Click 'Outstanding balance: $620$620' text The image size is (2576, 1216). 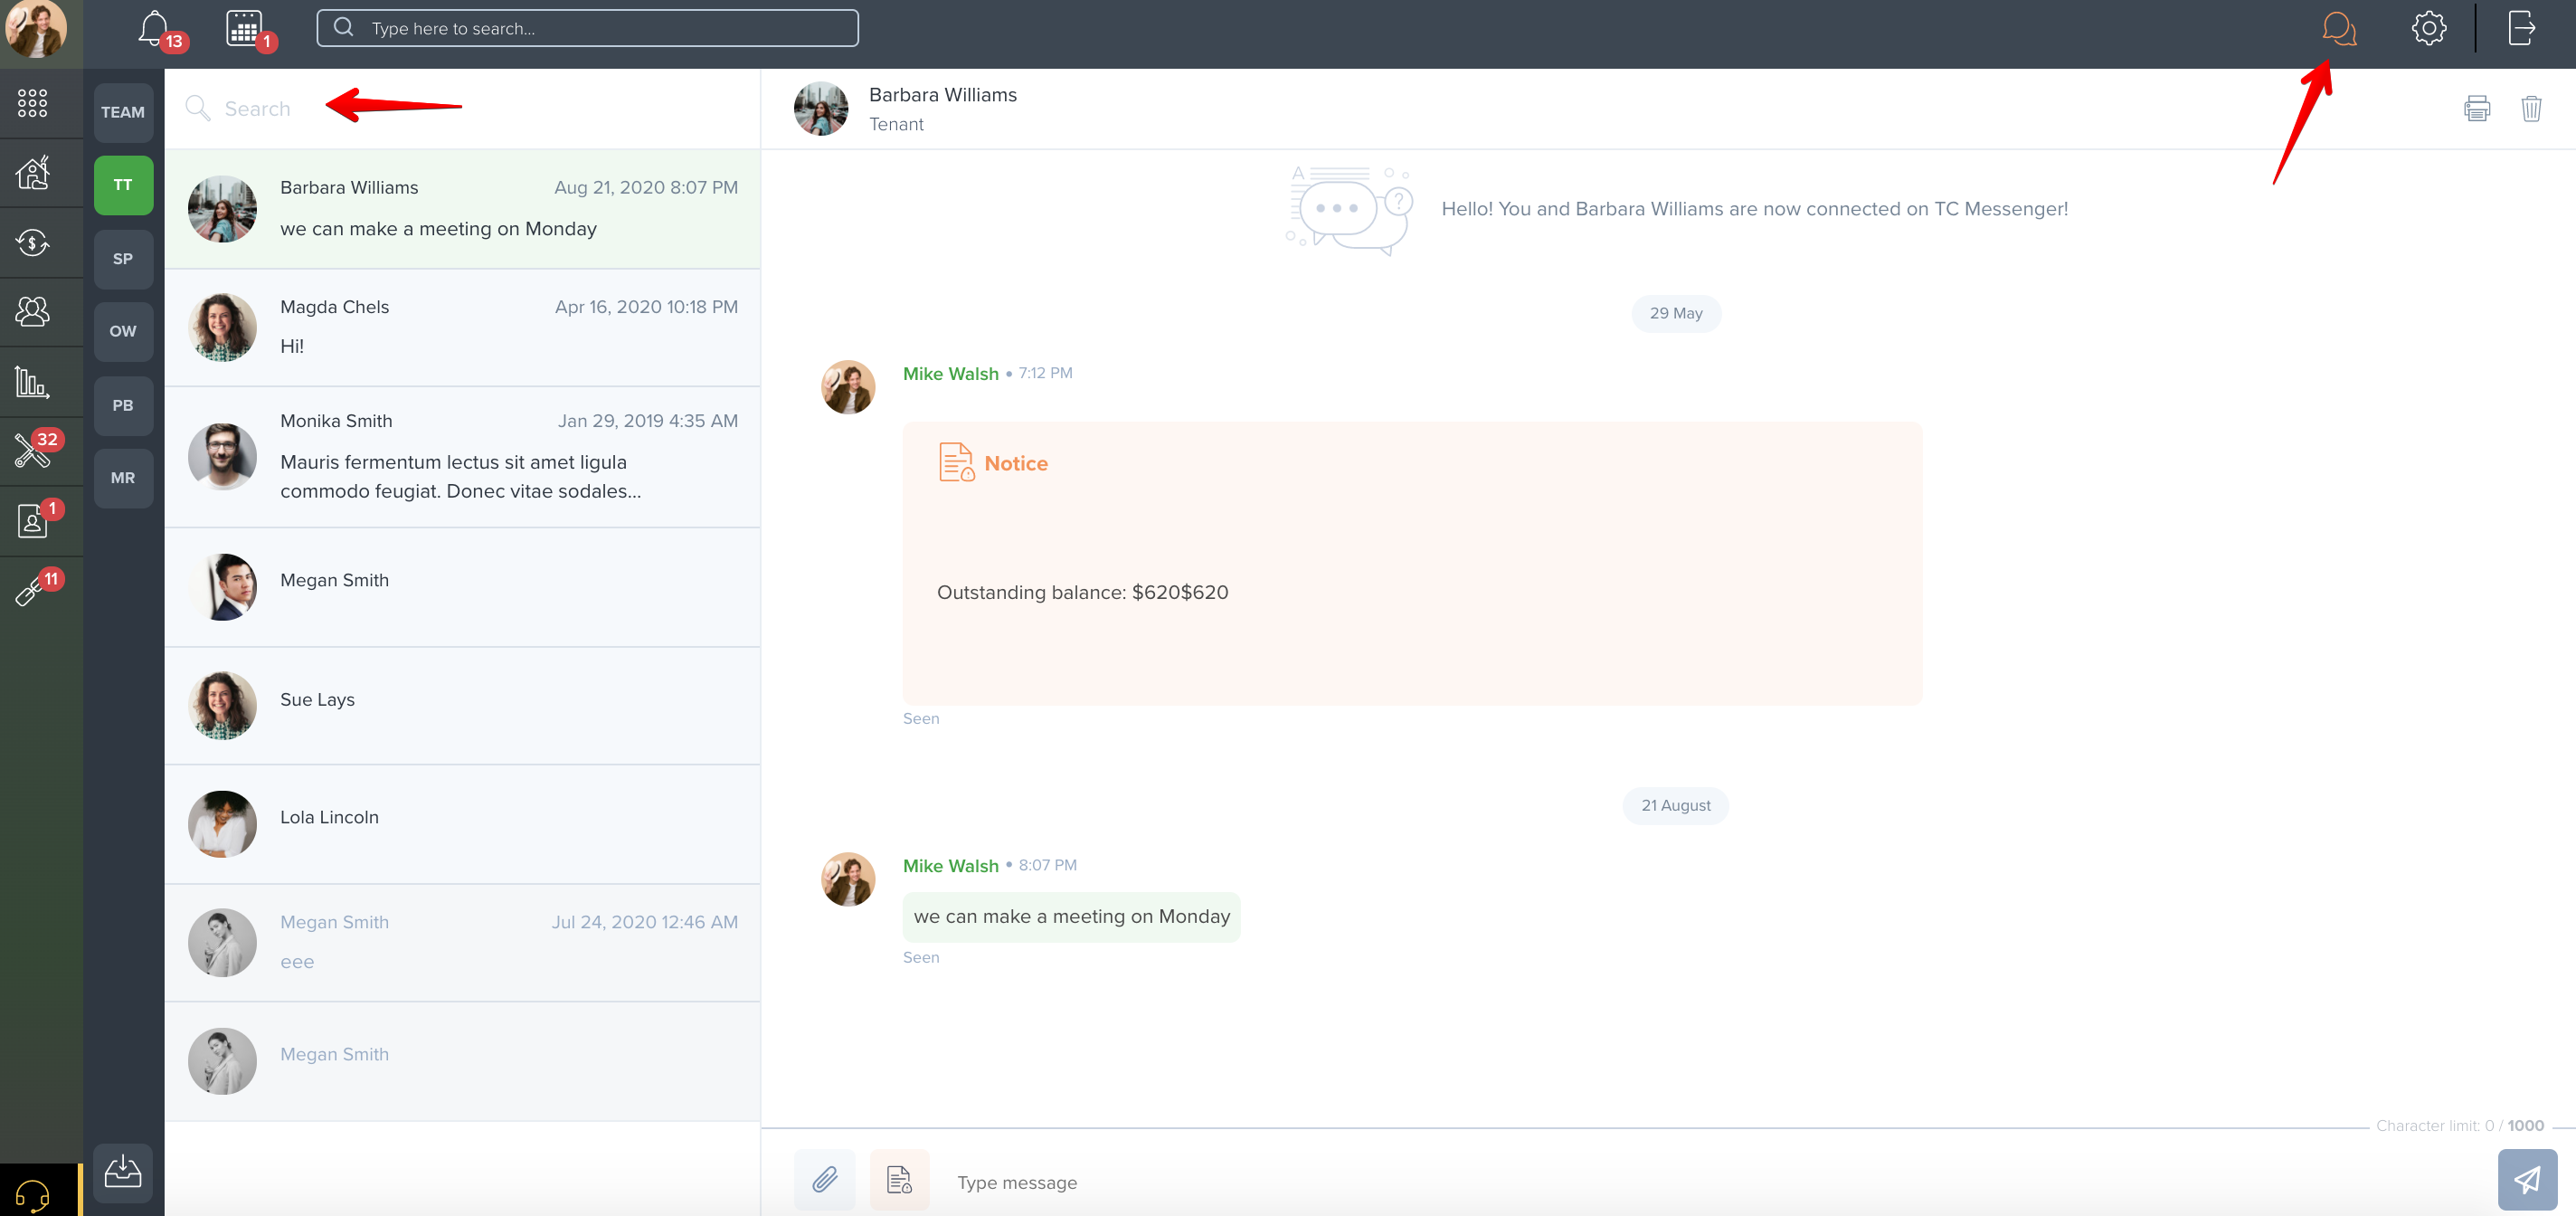coord(1082,592)
